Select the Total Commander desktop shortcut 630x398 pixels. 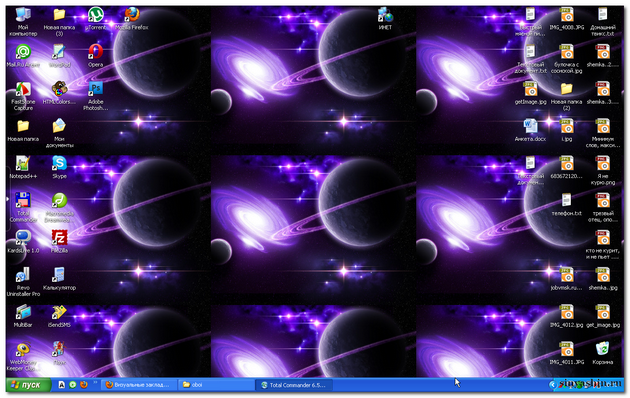(x=23, y=207)
